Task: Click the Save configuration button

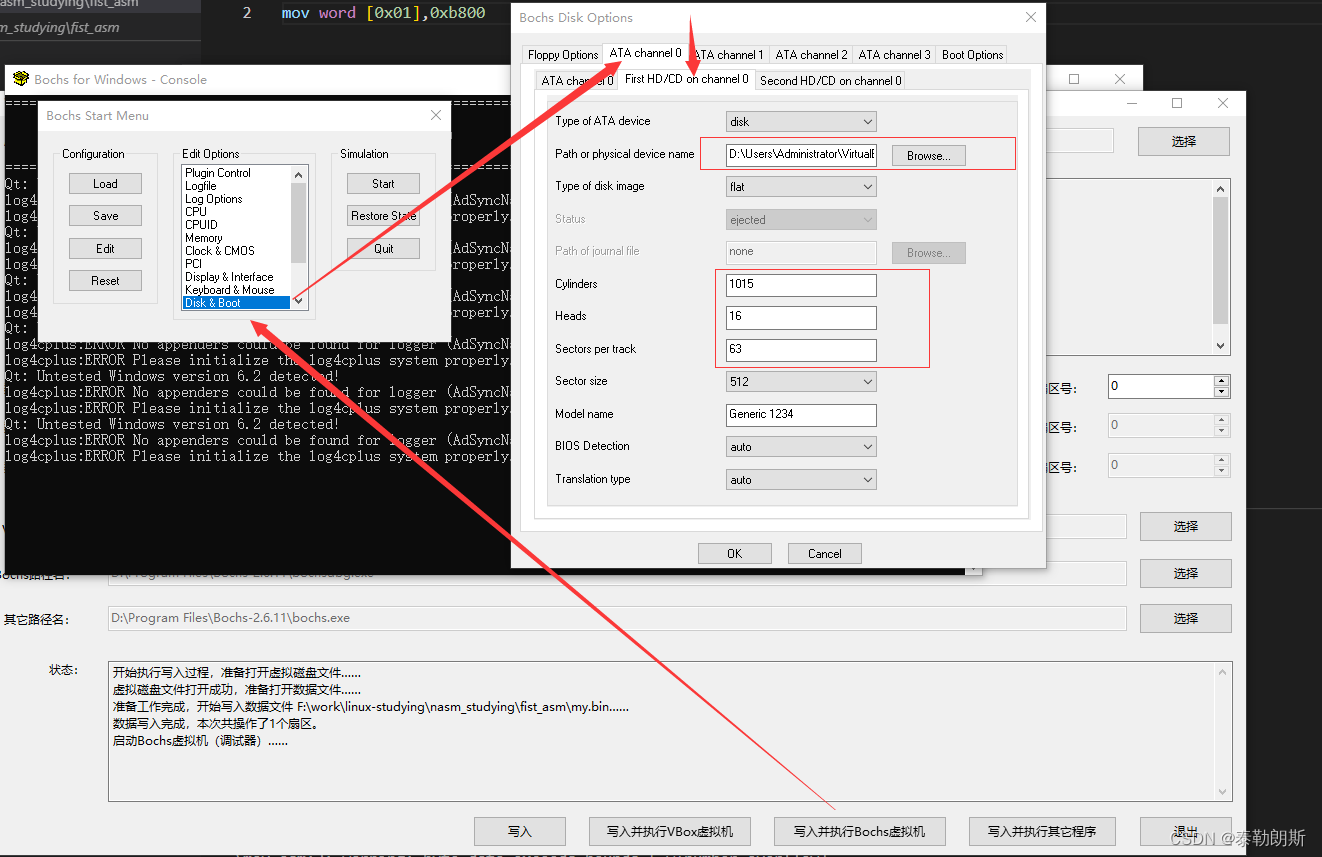Action: [x=105, y=216]
